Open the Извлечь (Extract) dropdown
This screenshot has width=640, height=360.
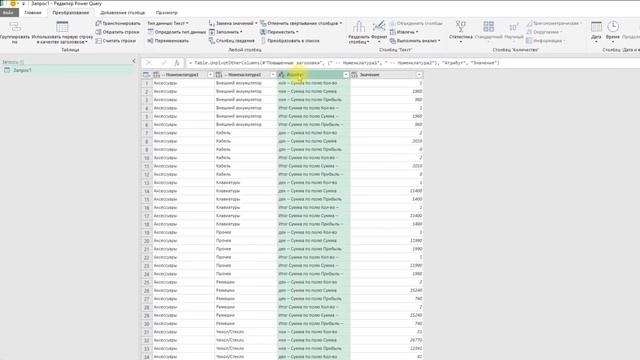(404, 32)
